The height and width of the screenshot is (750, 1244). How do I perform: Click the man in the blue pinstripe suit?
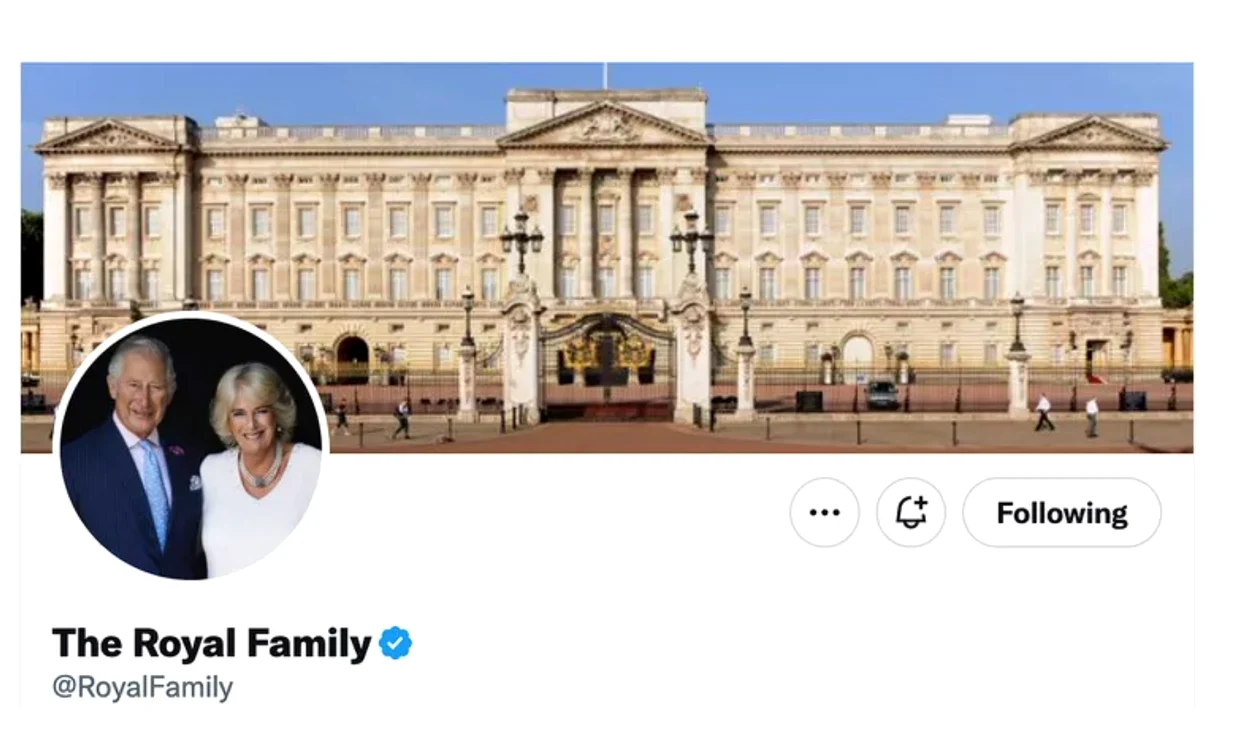135,458
